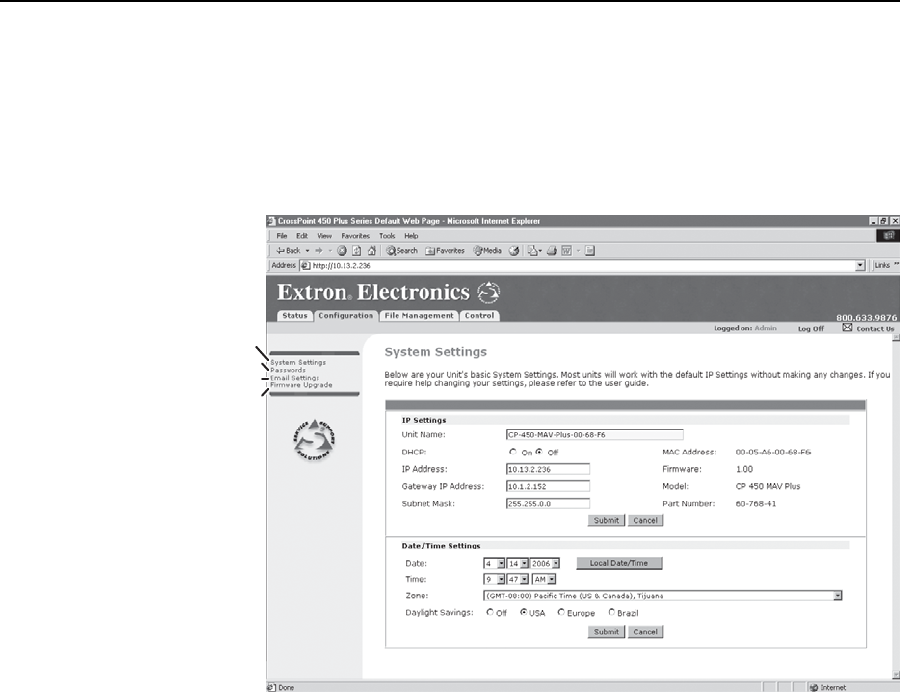Print the page with the printer icon
The width and height of the screenshot is (900, 692).
pos(552,251)
